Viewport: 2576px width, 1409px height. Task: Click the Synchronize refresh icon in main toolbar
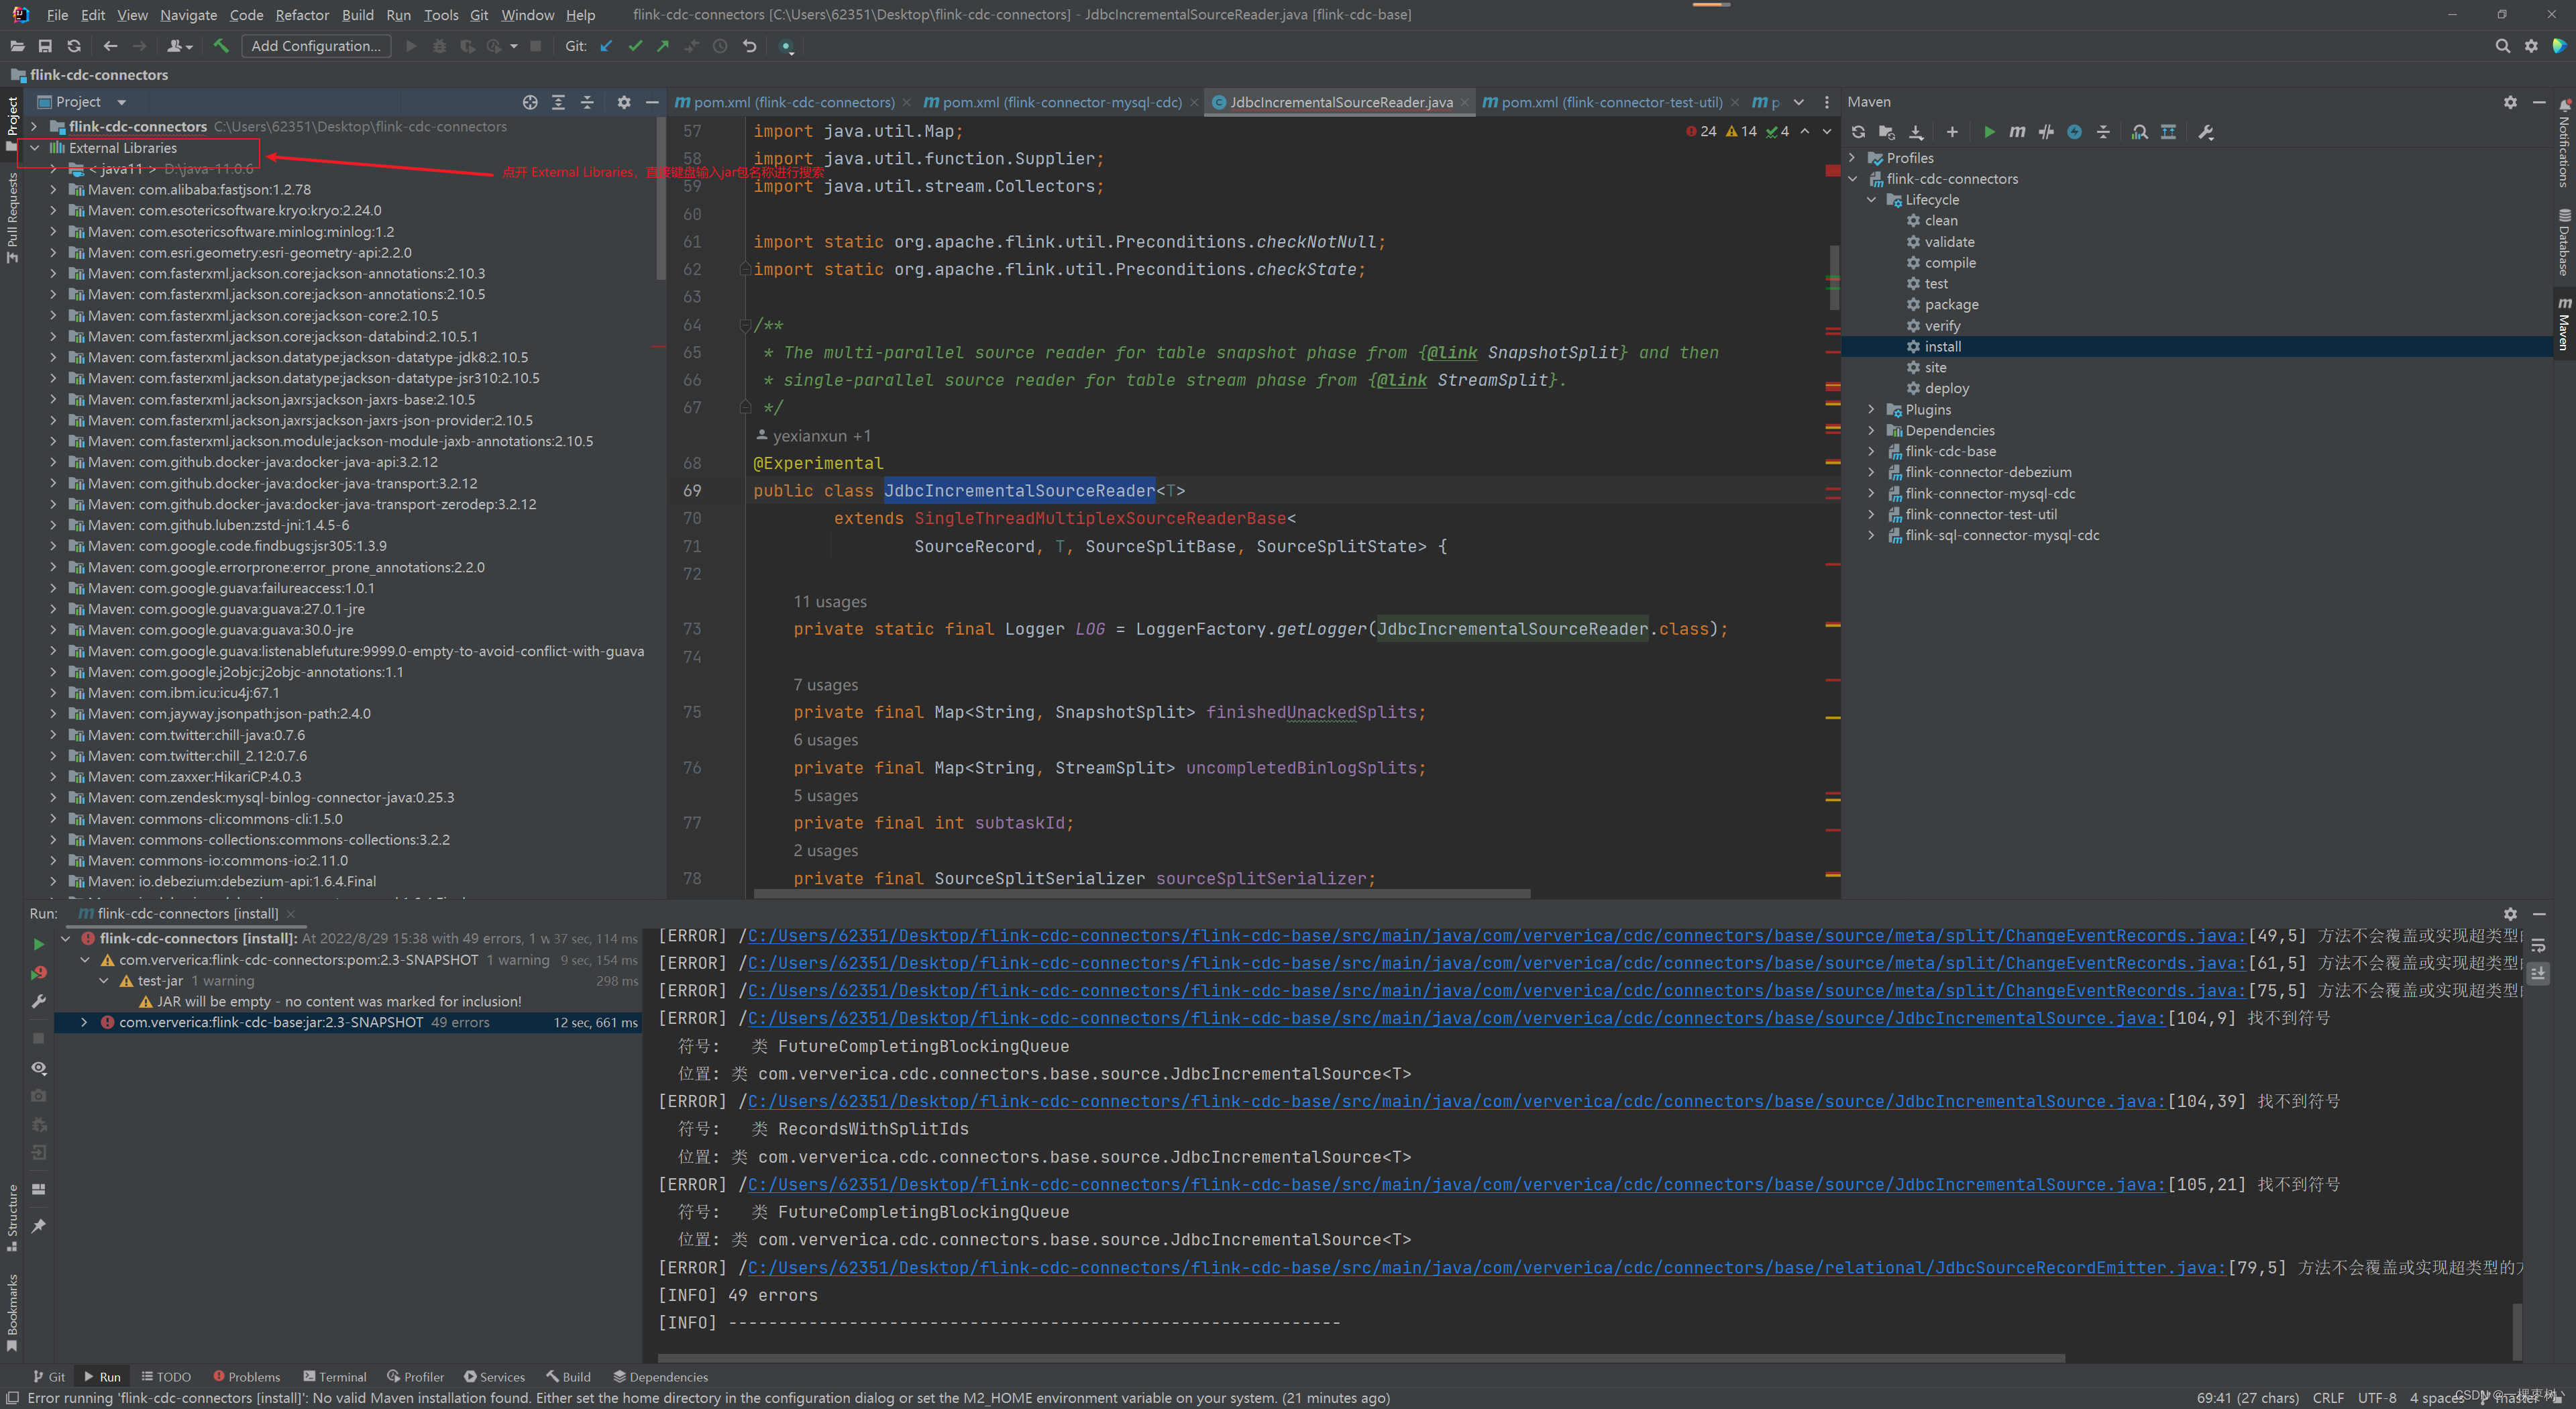click(x=74, y=46)
